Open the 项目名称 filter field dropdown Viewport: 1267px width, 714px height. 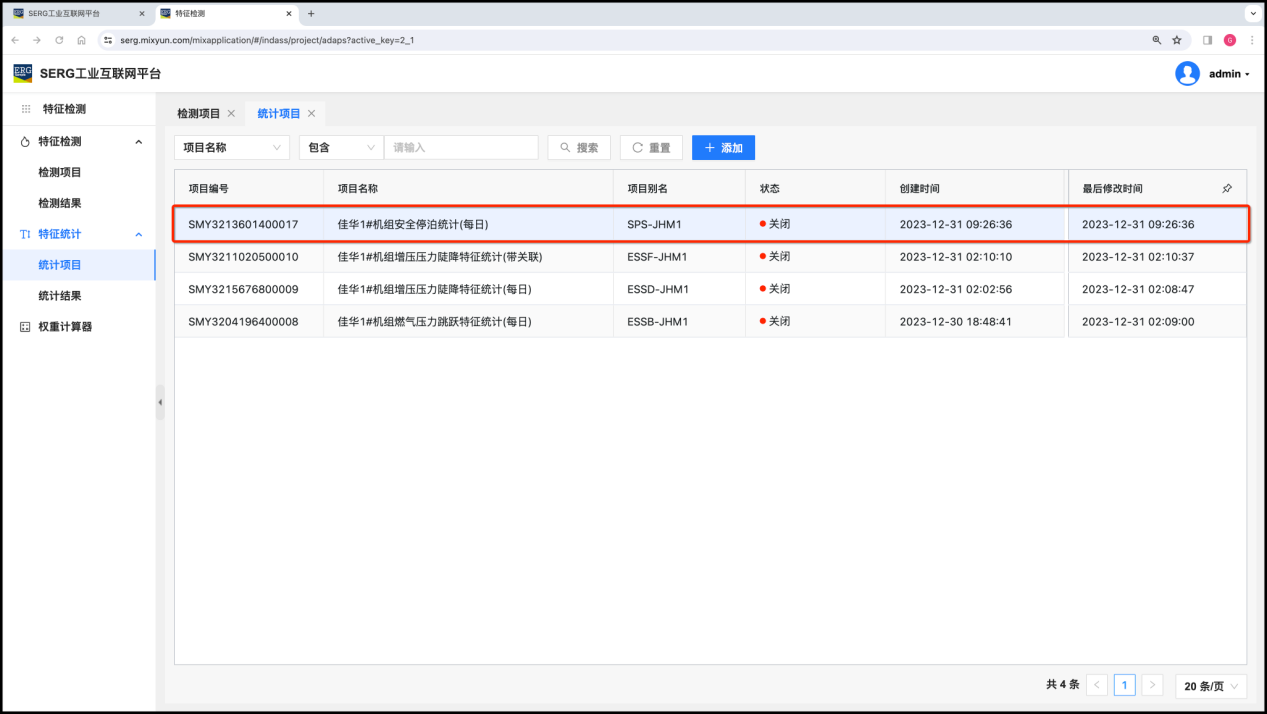point(232,148)
